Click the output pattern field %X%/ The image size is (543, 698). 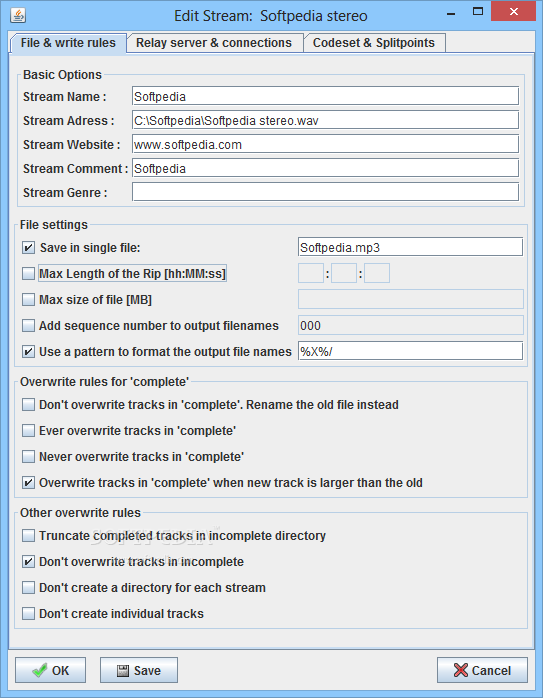click(410, 351)
